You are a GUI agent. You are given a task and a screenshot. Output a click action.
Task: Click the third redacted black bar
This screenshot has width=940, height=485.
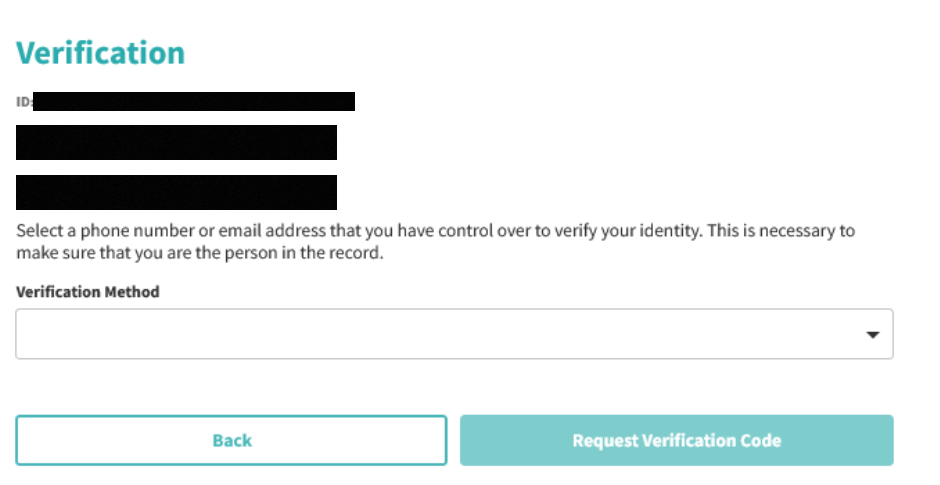pos(176,192)
